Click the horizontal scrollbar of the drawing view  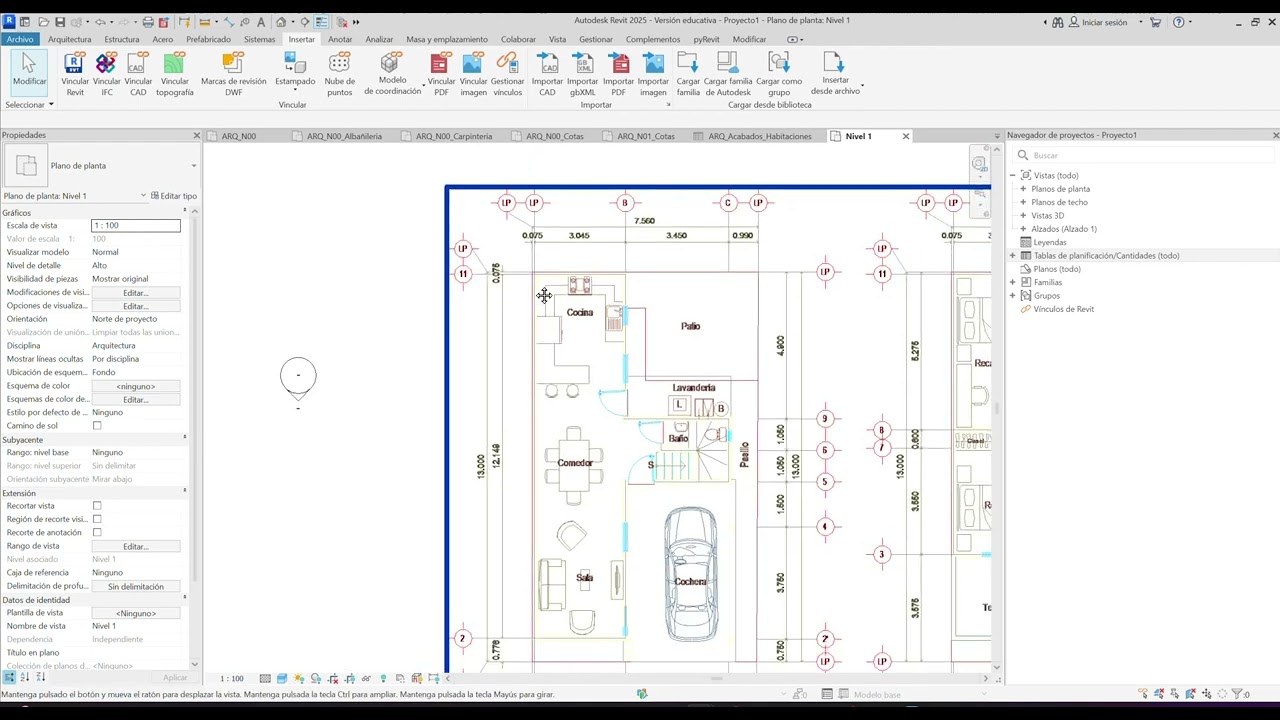tap(716, 678)
